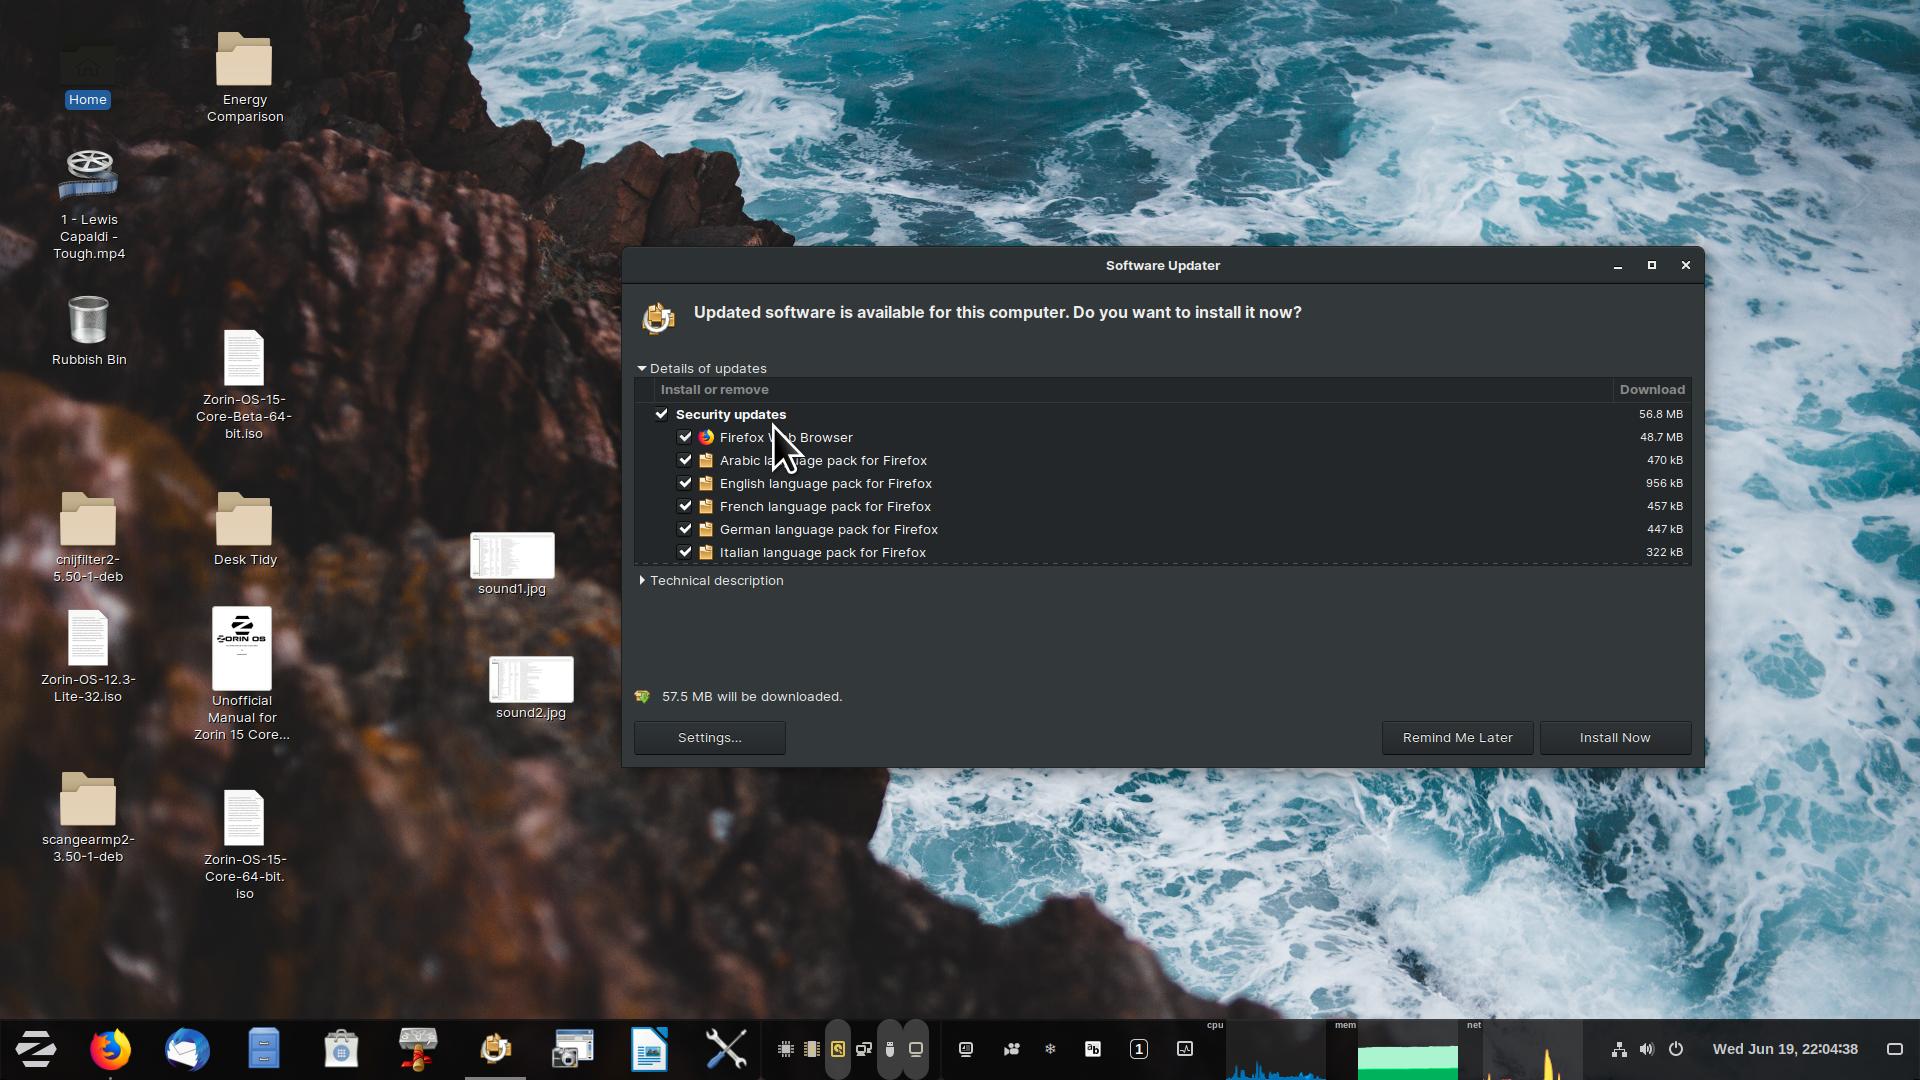Image resolution: width=1920 pixels, height=1080 pixels.
Task: Uncheck Firefox Web Browser update
Action: pyautogui.click(x=685, y=437)
